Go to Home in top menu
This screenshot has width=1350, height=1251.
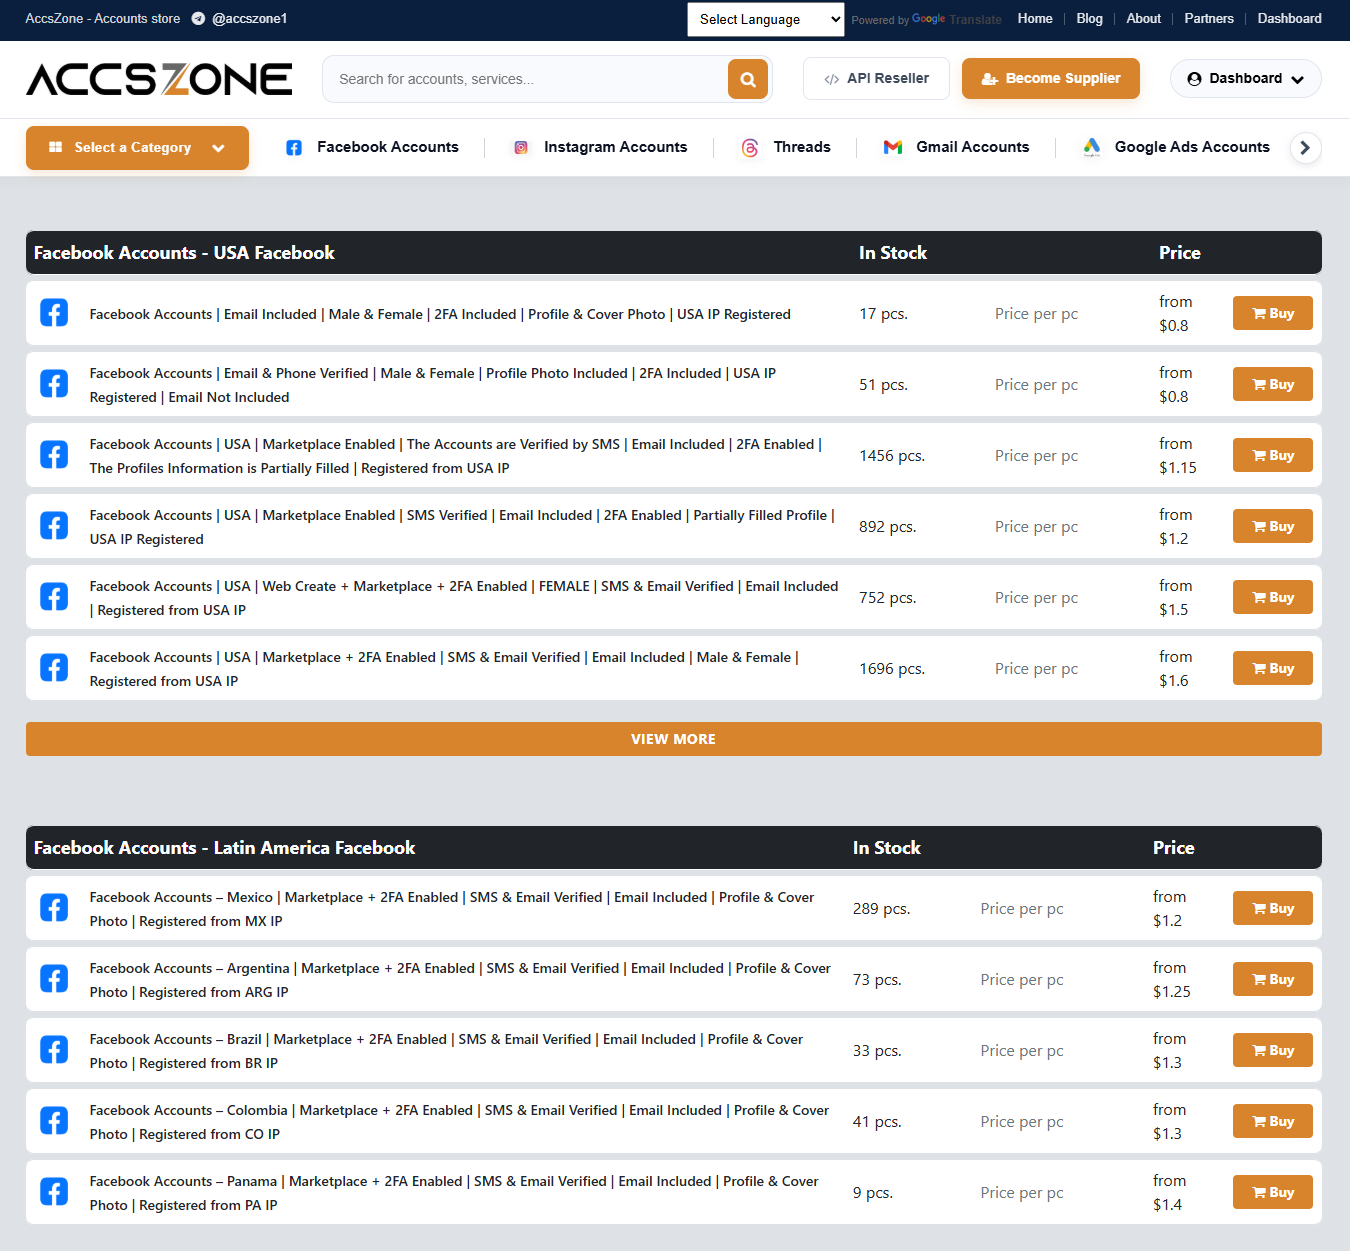tap(1035, 19)
